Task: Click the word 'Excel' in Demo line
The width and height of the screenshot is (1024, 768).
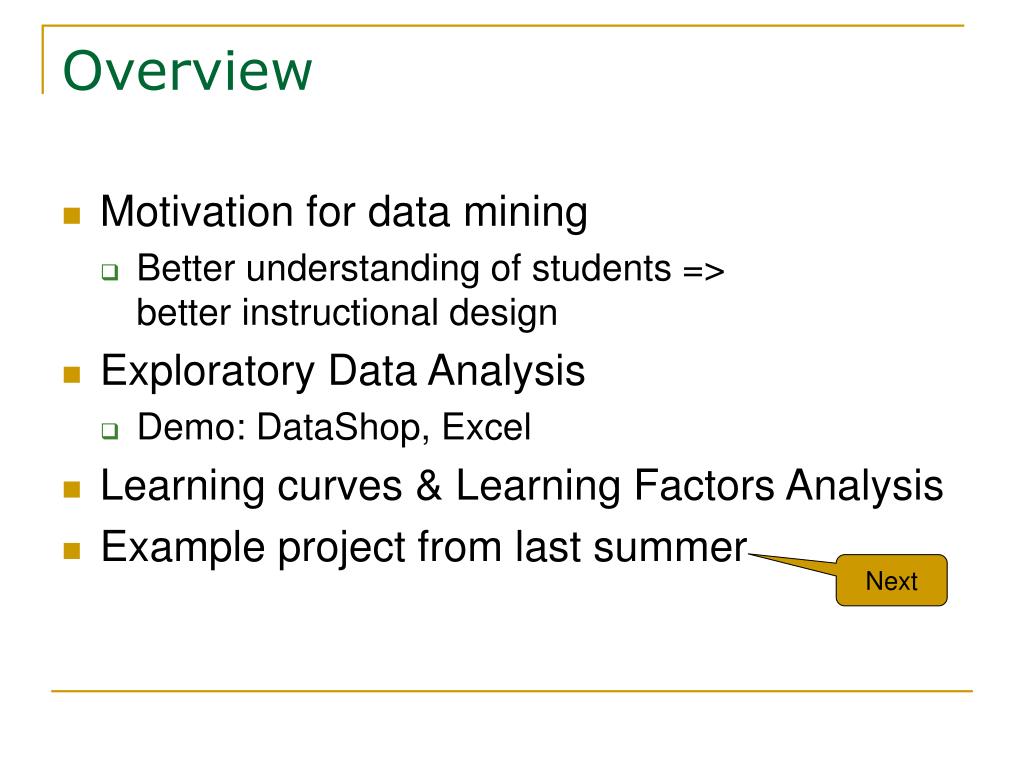Action: click(487, 427)
